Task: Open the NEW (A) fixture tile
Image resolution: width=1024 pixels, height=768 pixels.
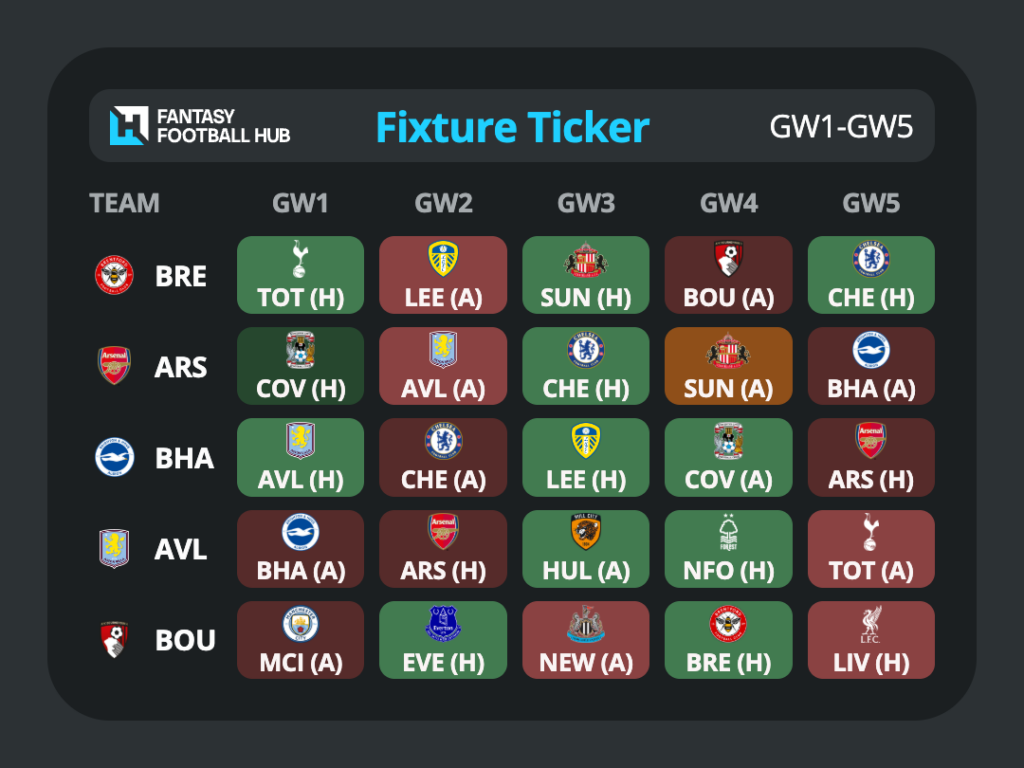Action: (586, 640)
